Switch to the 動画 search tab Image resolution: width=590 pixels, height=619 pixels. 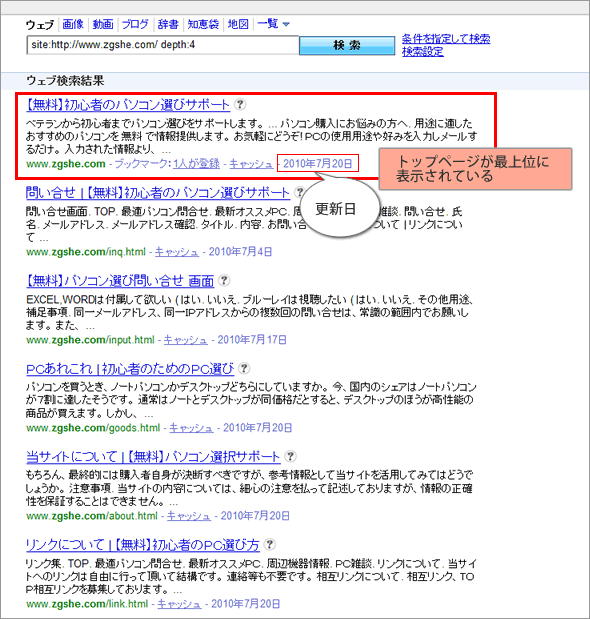click(103, 24)
